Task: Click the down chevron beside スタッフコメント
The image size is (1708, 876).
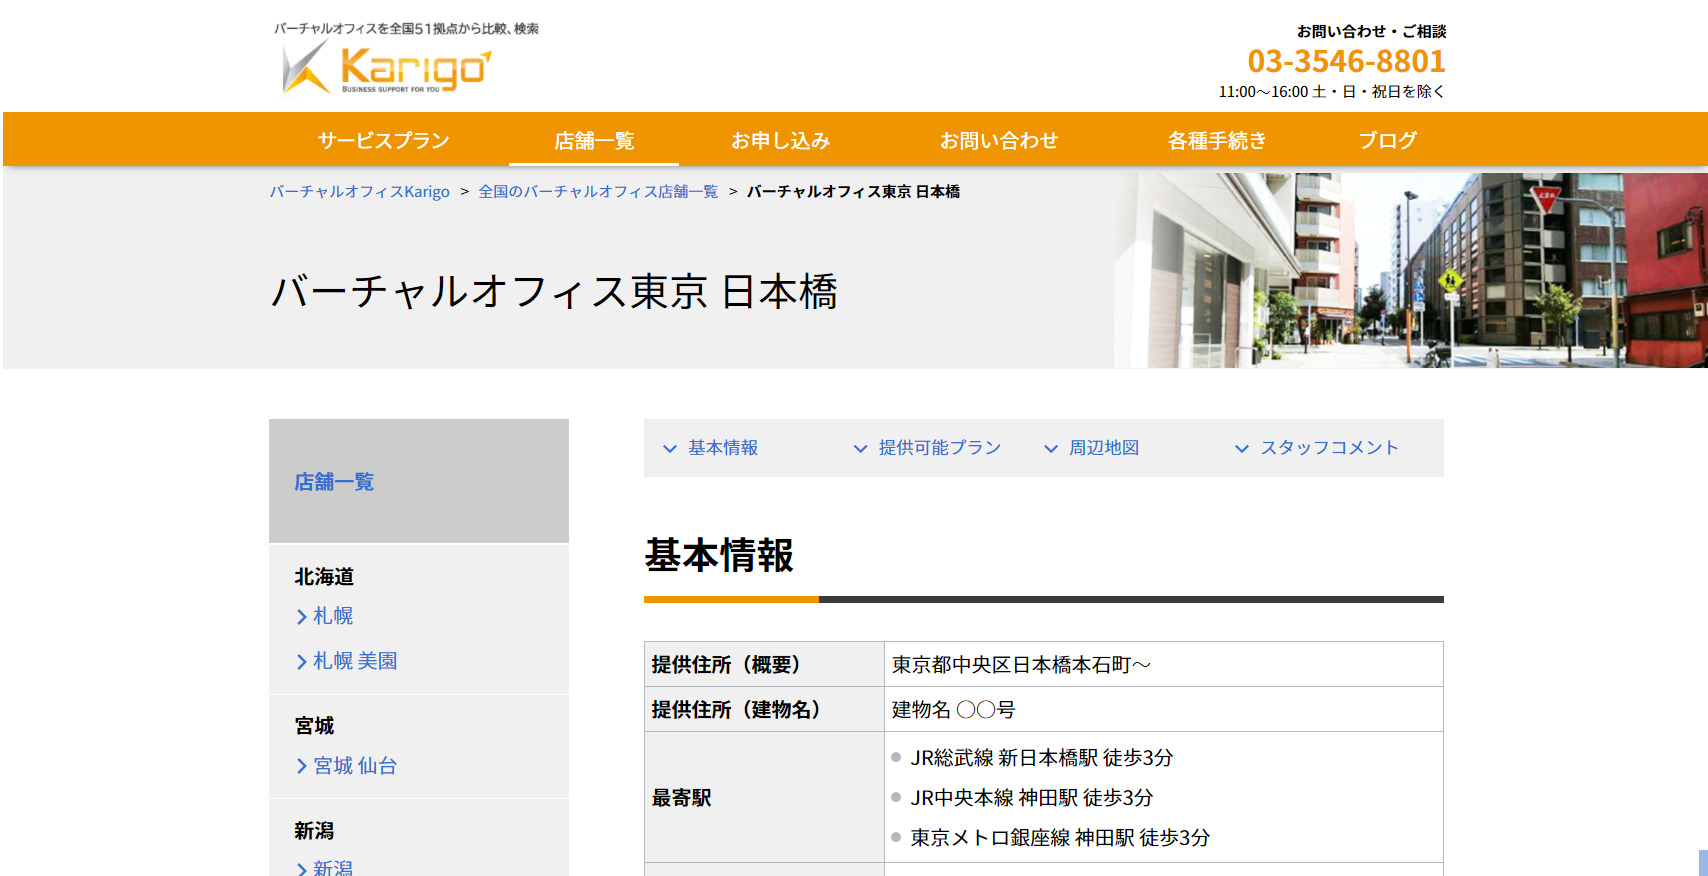Action: coord(1242,449)
